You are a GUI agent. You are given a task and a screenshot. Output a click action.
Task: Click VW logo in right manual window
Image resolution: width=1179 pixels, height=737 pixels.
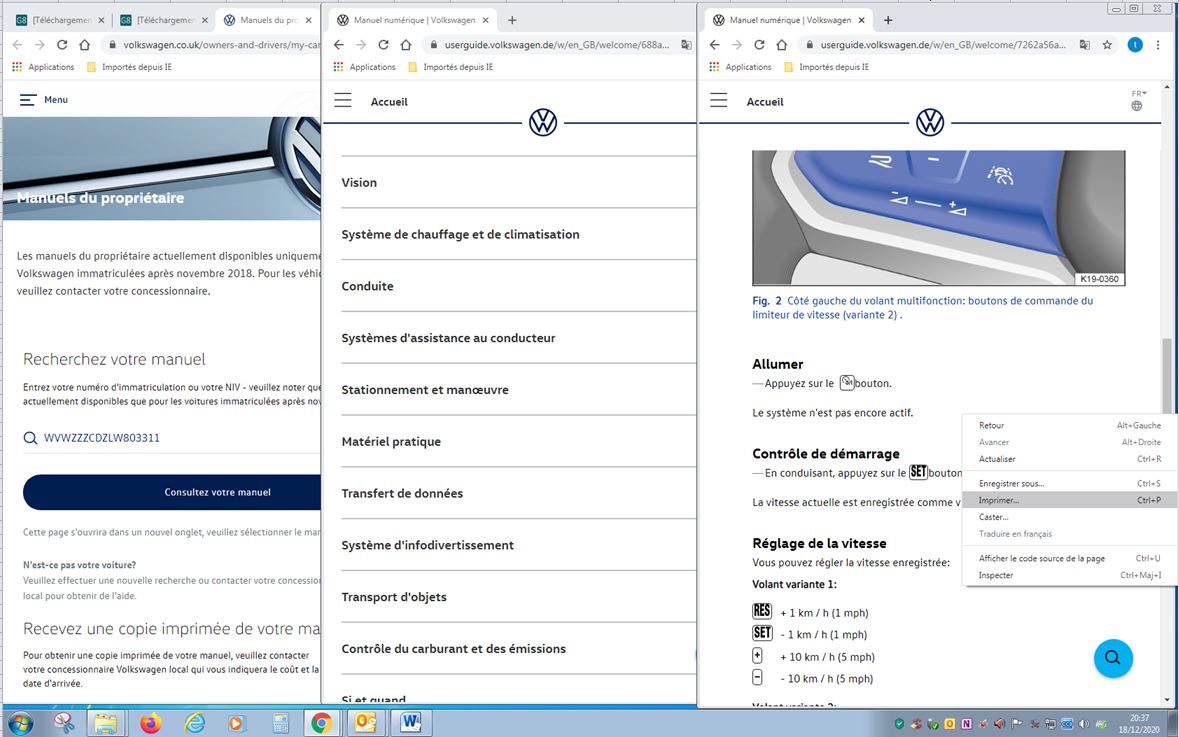coord(930,123)
